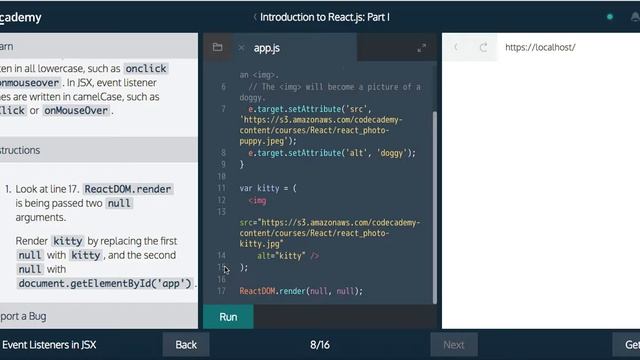
Task: Click the Next exercise button
Action: pos(453,345)
